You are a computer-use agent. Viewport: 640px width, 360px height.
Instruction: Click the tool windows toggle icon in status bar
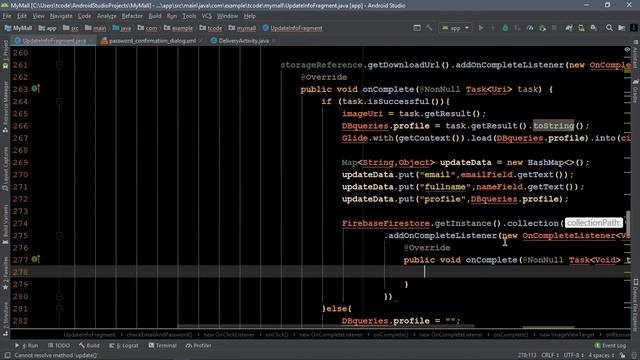[x=7, y=356]
